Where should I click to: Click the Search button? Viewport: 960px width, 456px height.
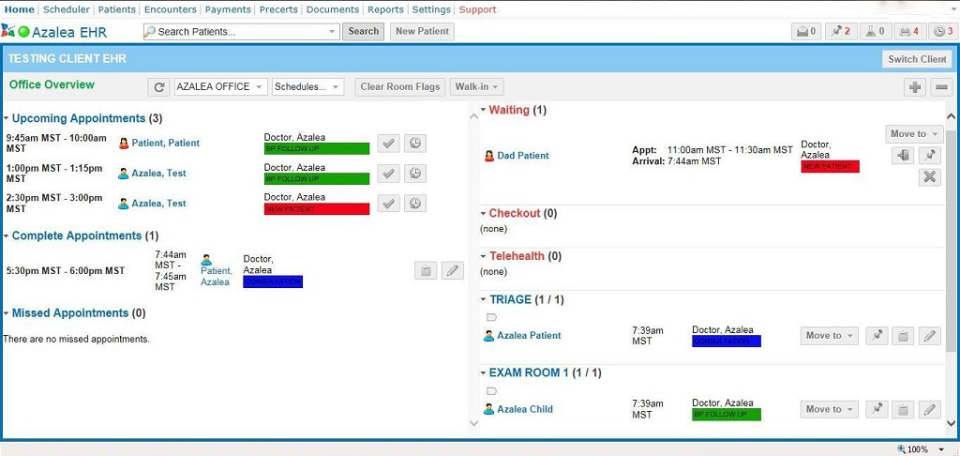click(x=363, y=31)
